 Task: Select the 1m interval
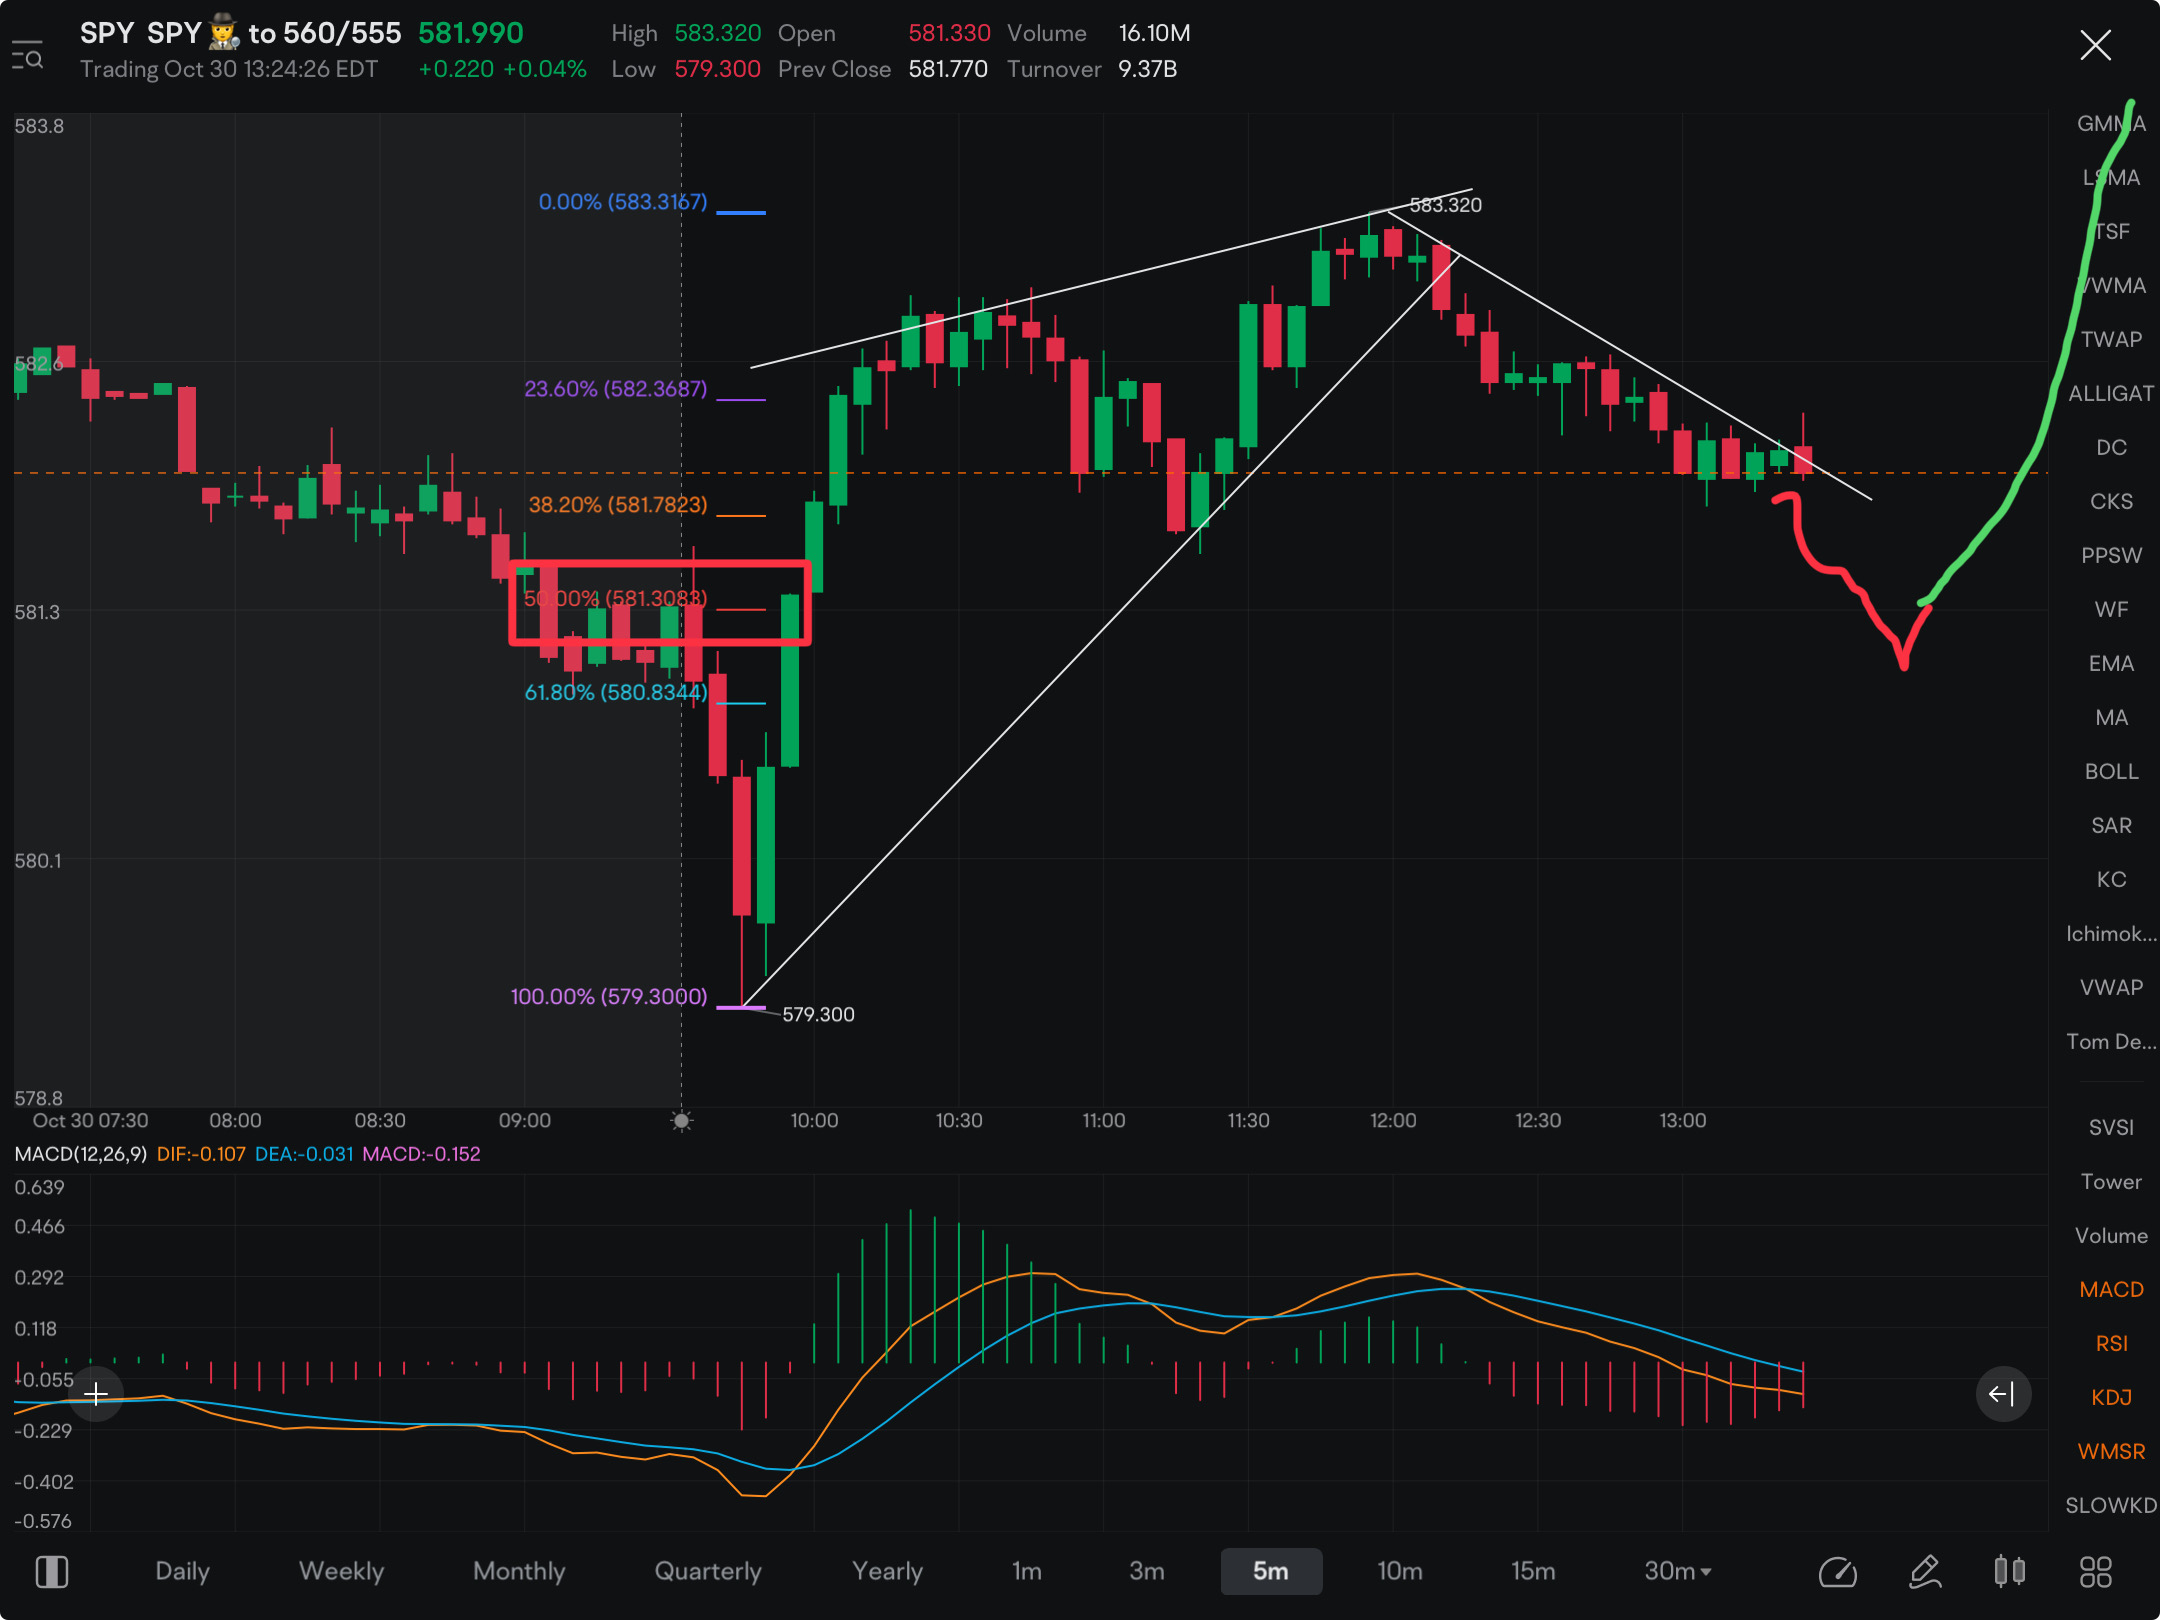coord(1026,1571)
